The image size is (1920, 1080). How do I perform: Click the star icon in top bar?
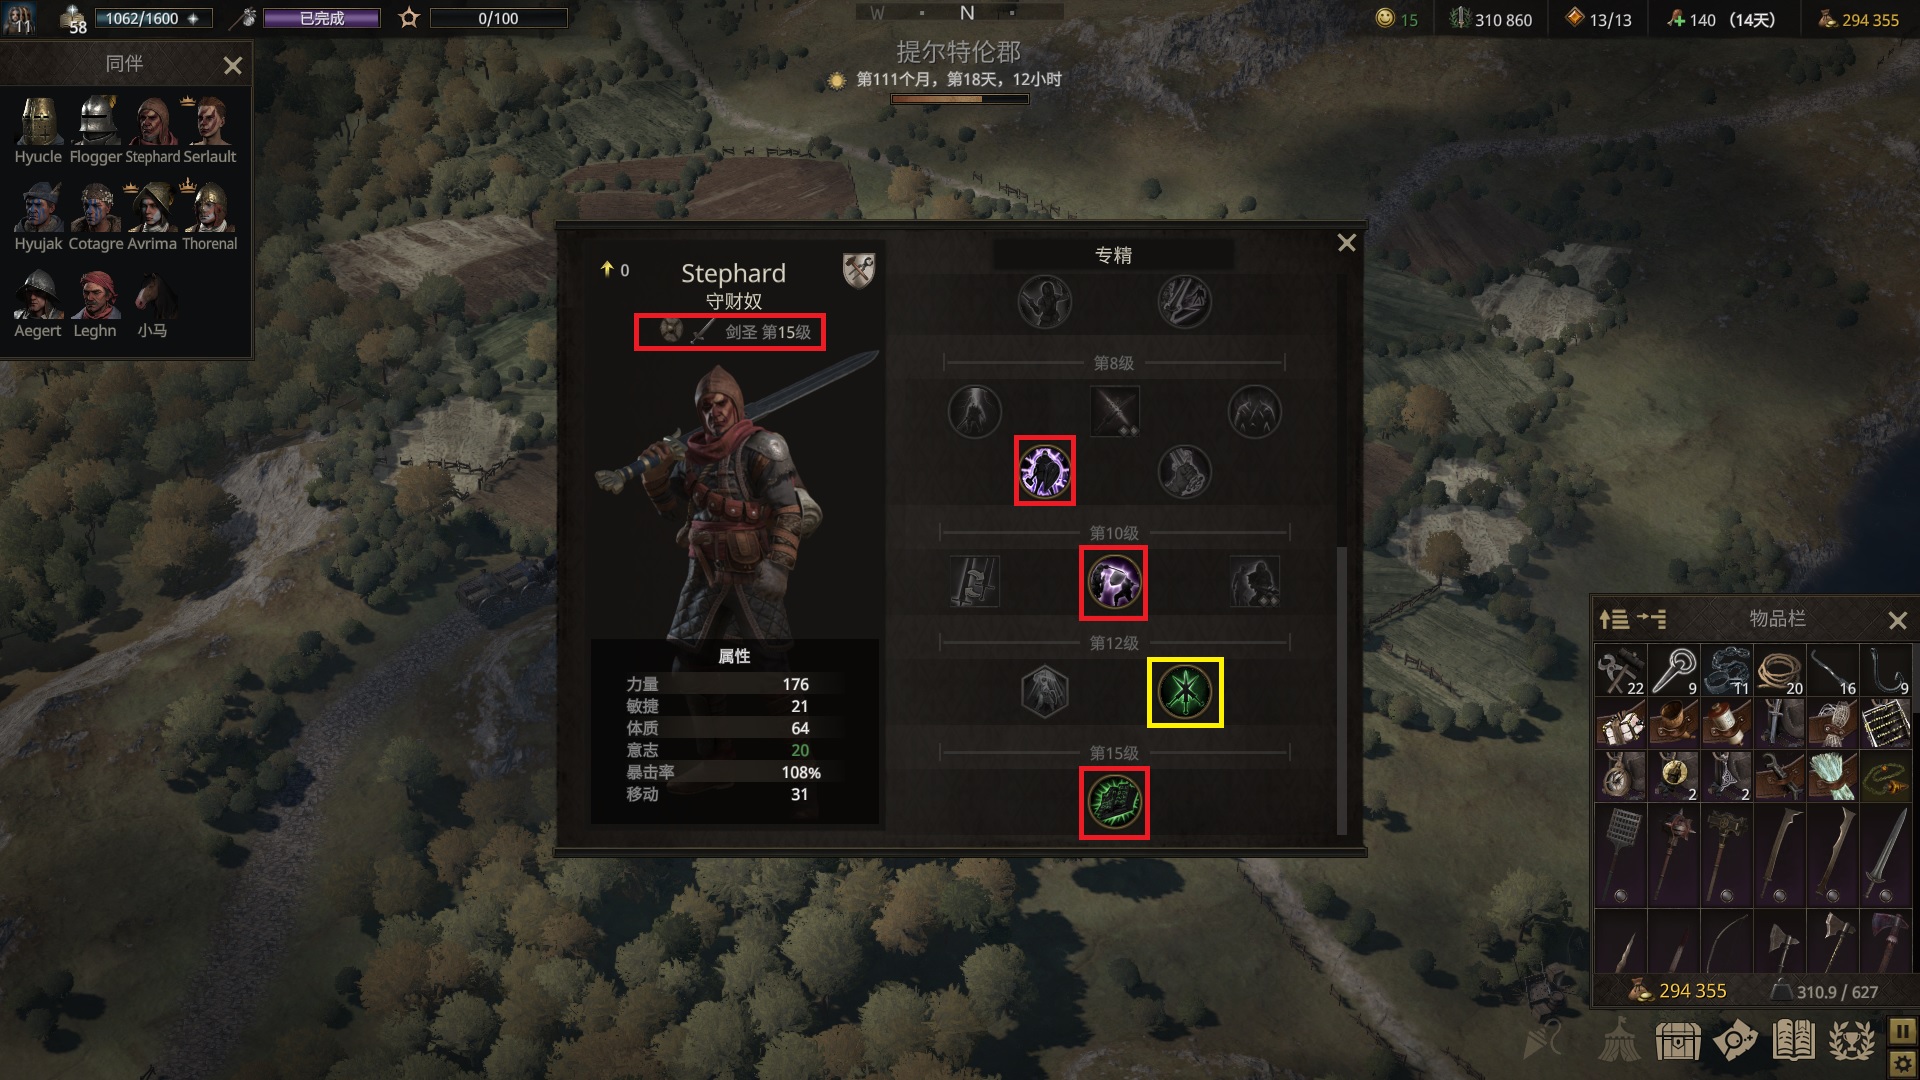pos(409,18)
